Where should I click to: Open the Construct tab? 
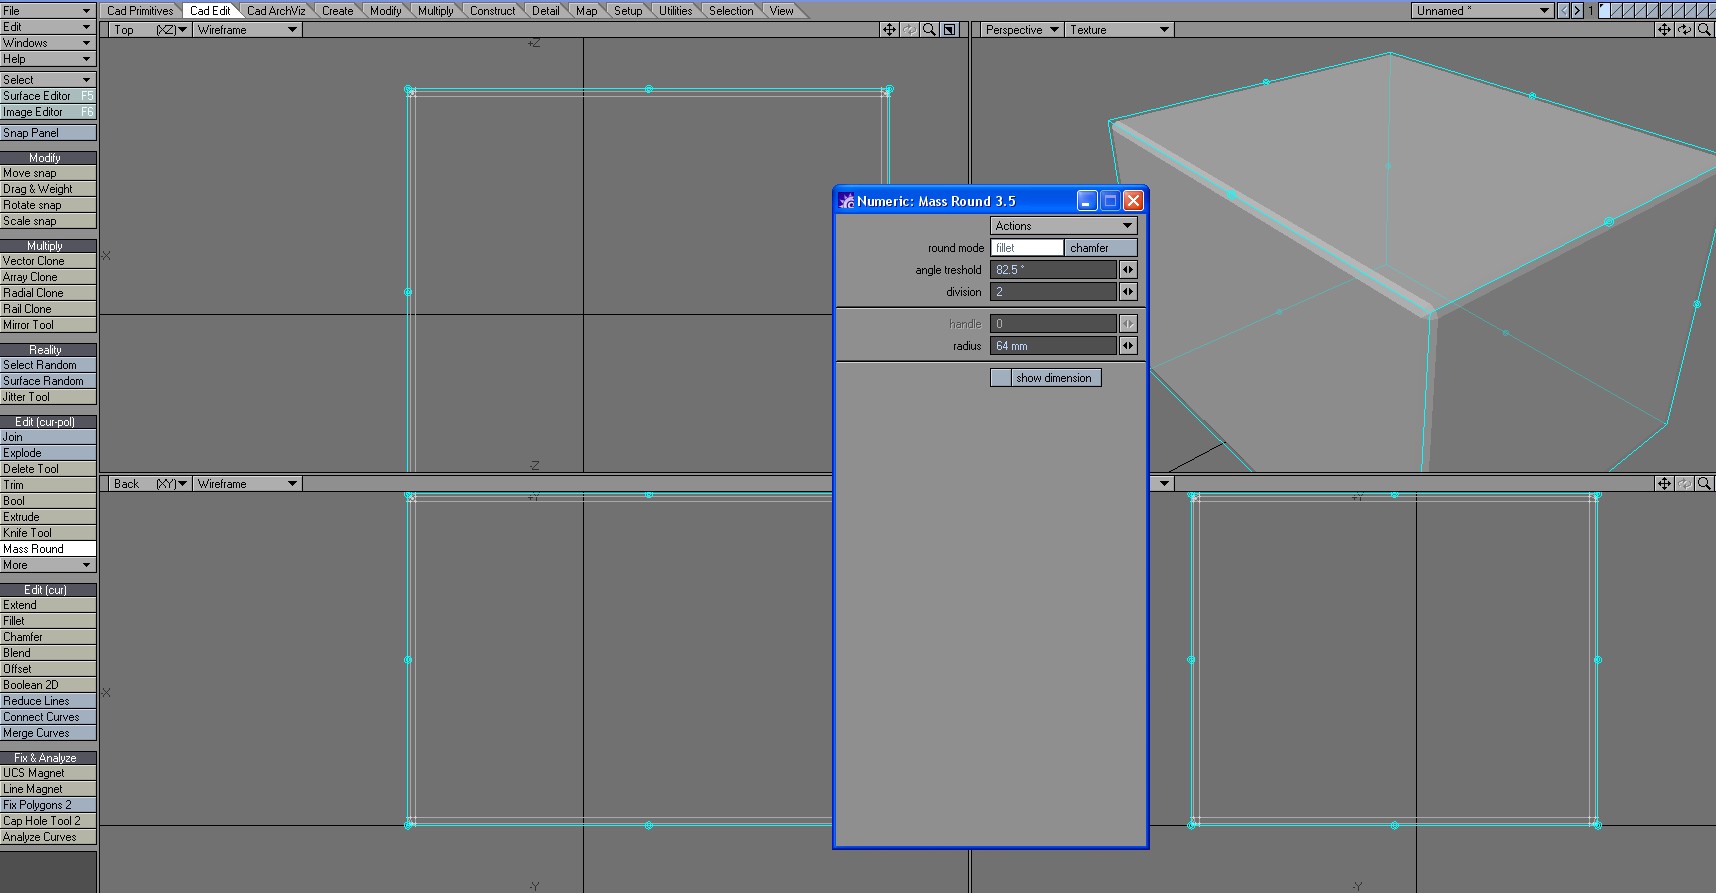coord(492,11)
